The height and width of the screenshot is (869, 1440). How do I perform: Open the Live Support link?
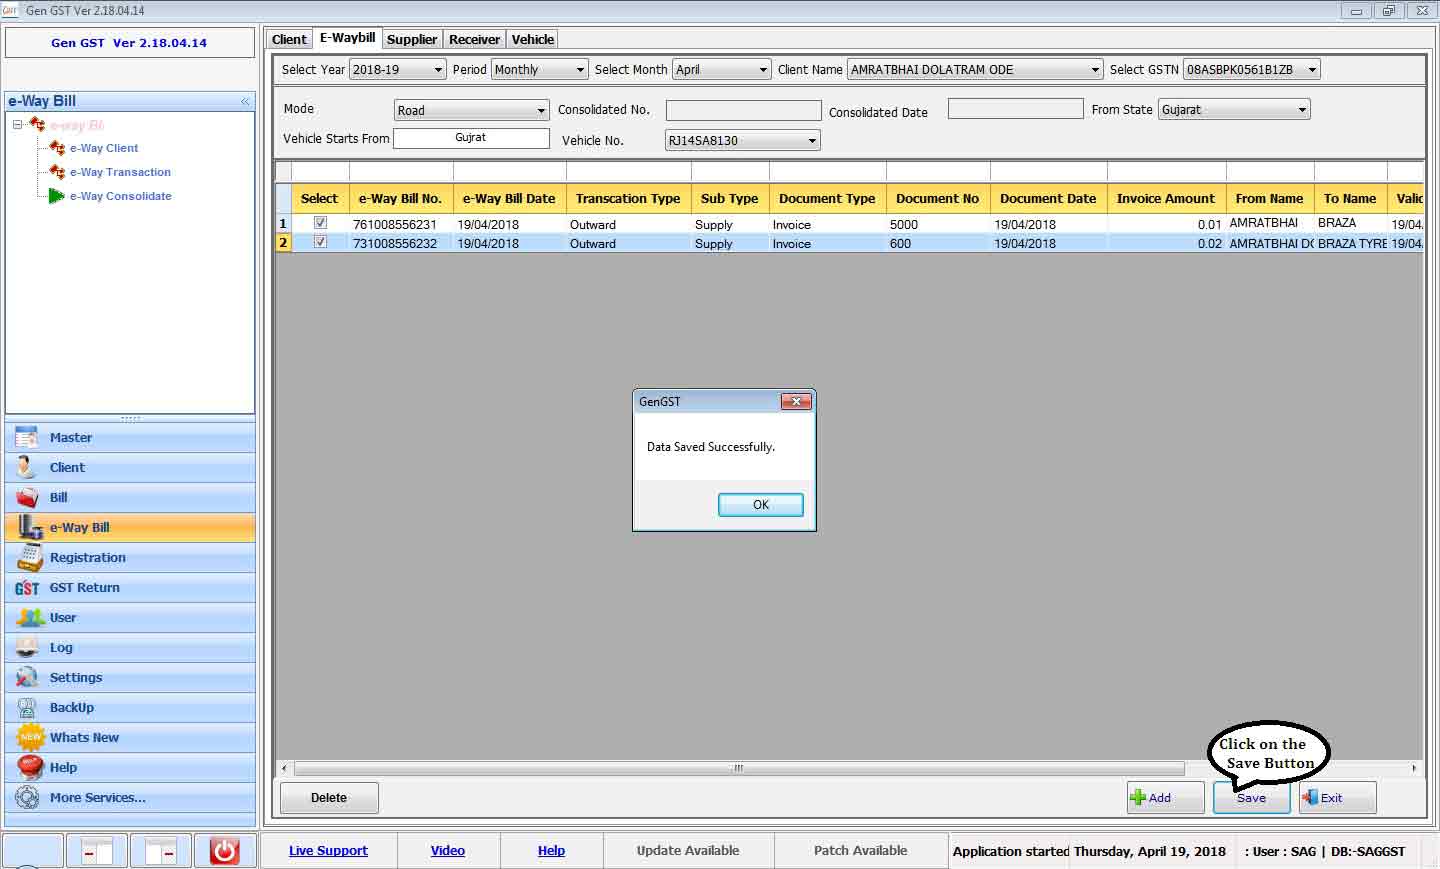tap(328, 851)
